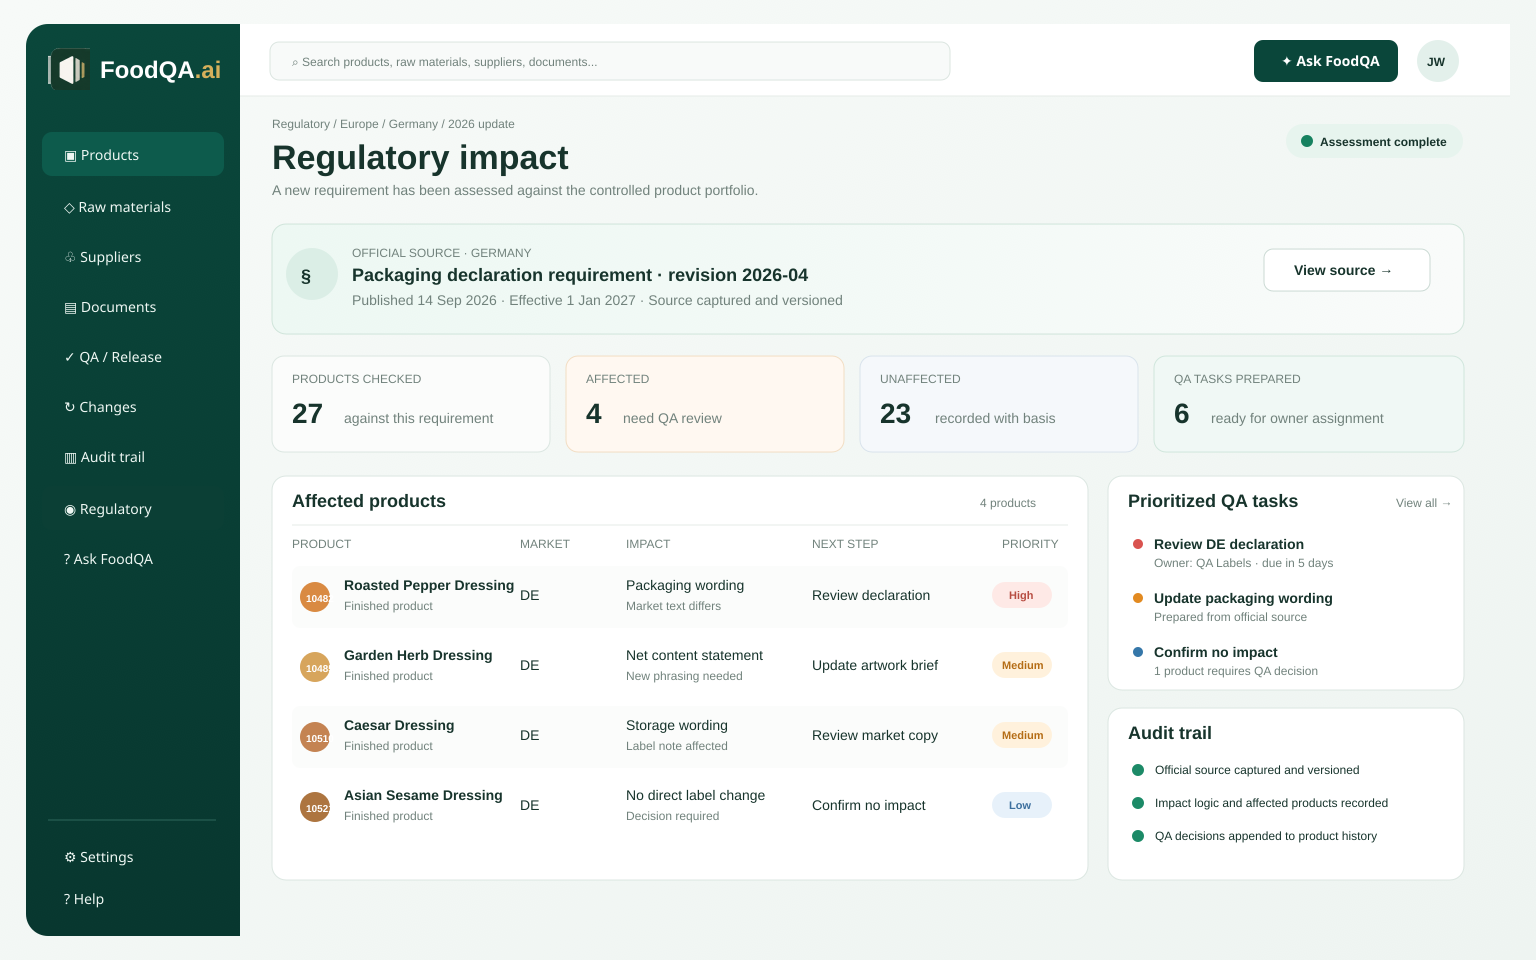
Task: Focus the search products field
Action: (610, 61)
